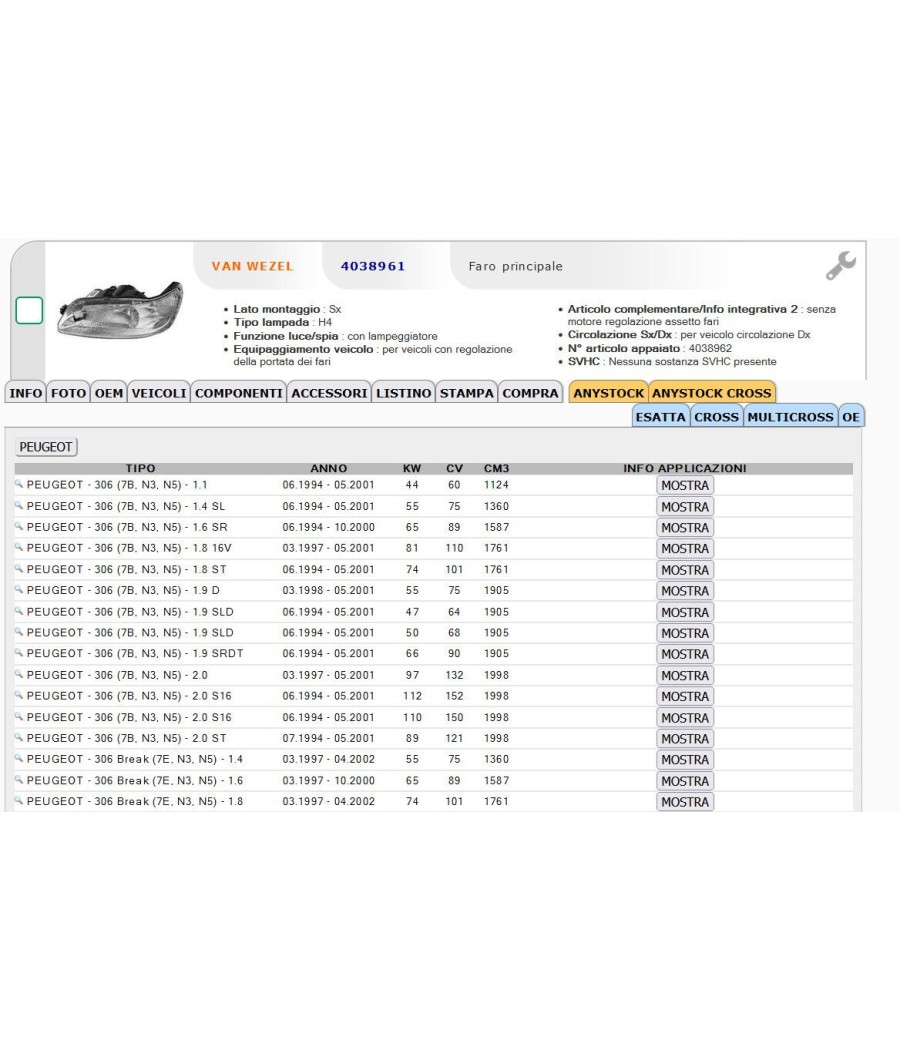Viewport: 900px width, 1050px height.
Task: Open the COMPRA tab
Action: point(530,393)
